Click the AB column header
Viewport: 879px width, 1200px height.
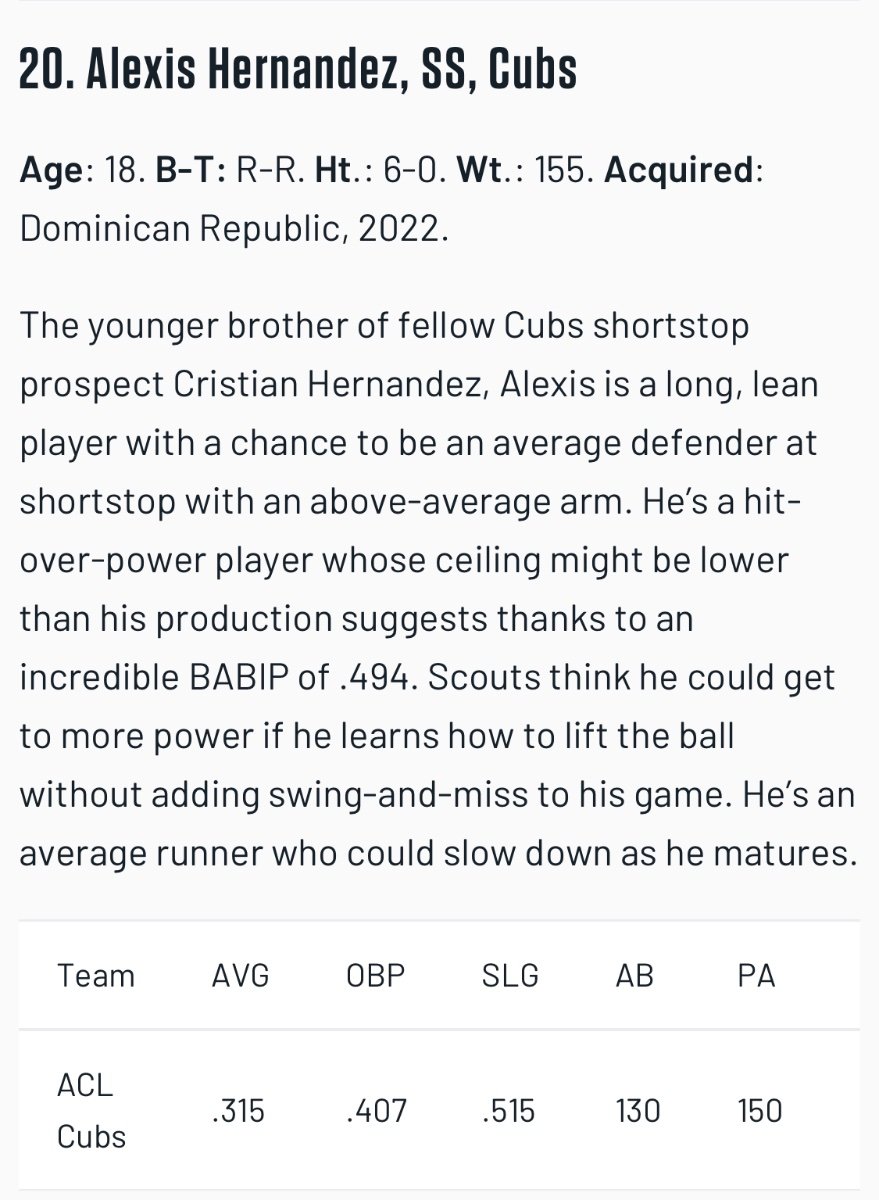click(636, 975)
